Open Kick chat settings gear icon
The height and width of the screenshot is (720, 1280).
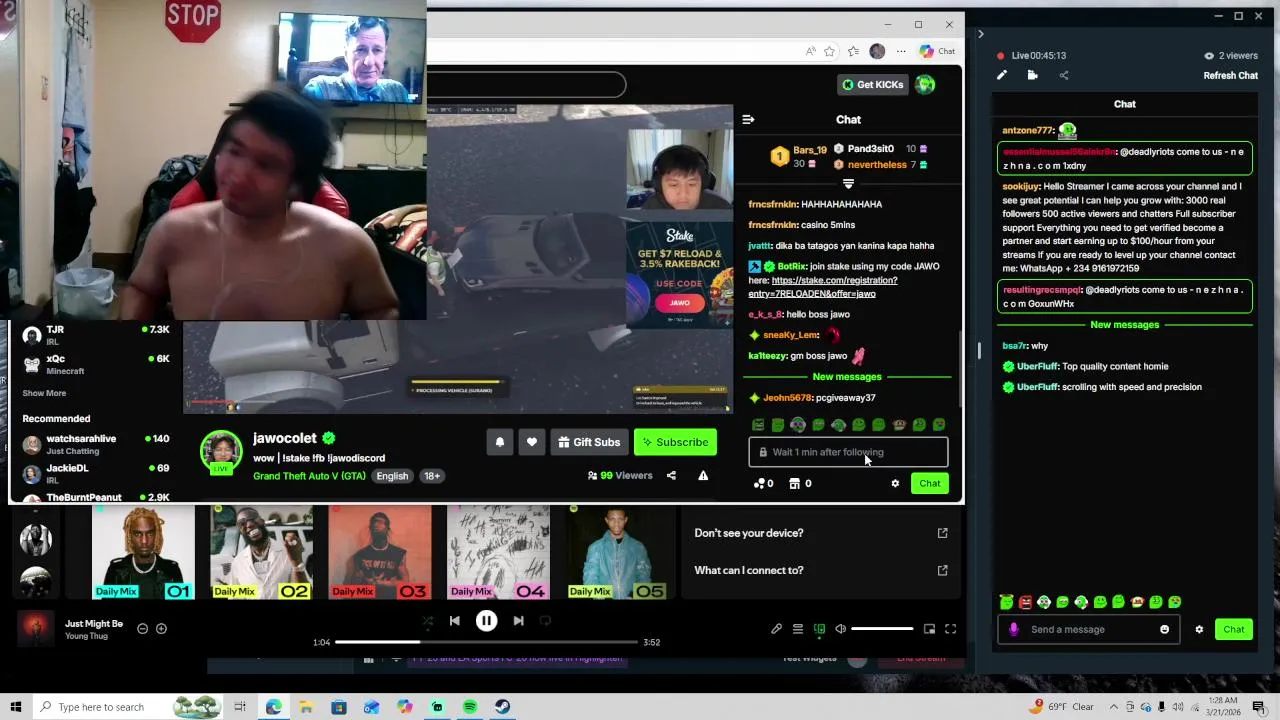click(895, 484)
